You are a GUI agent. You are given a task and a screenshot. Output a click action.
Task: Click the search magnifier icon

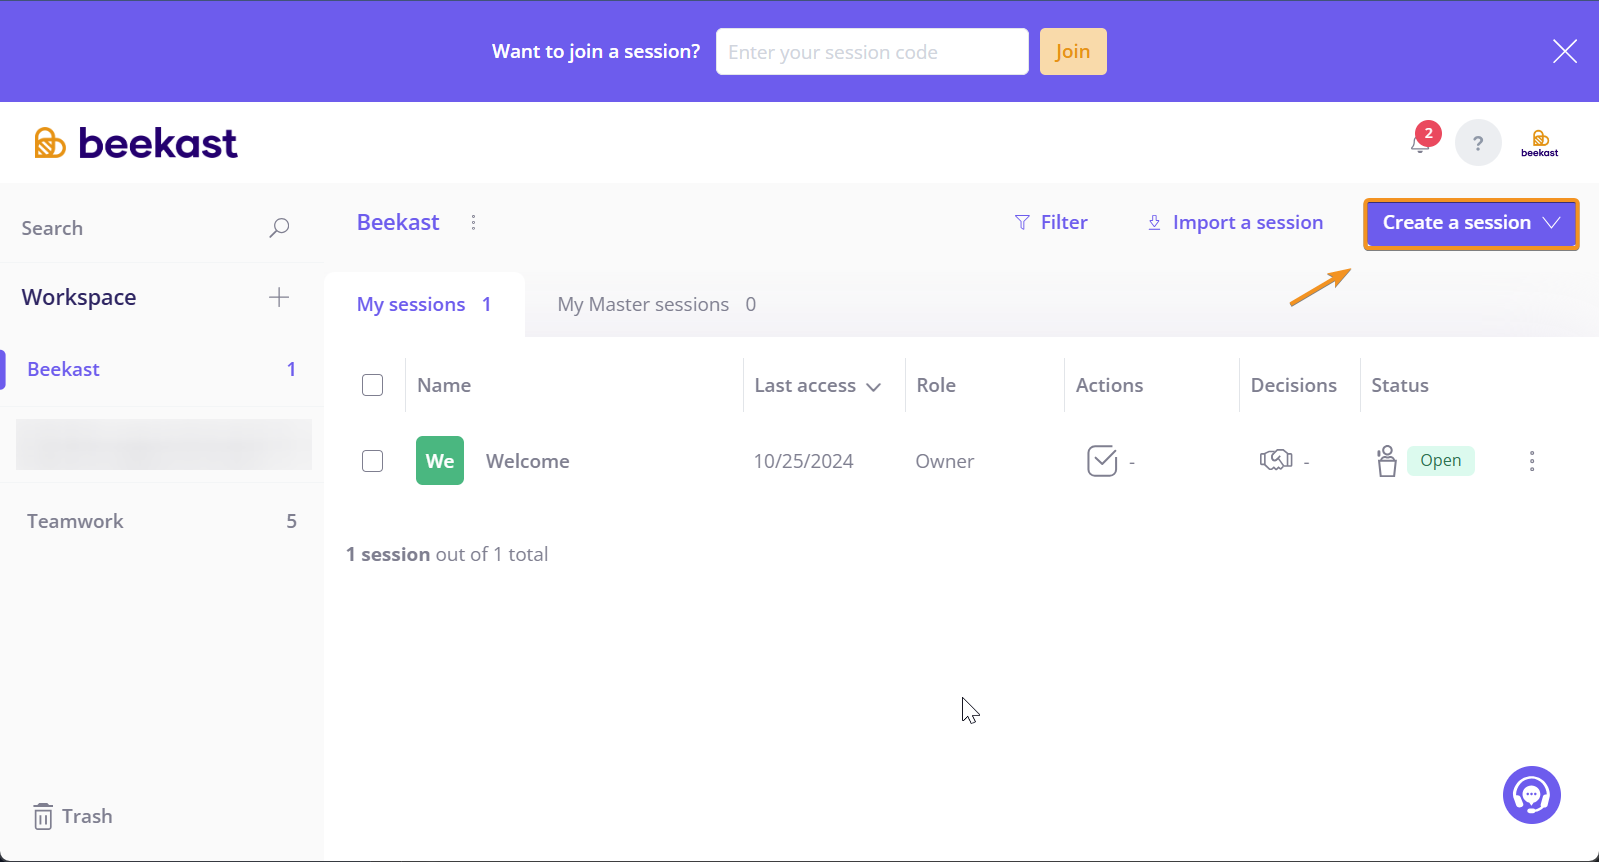pyautogui.click(x=279, y=228)
